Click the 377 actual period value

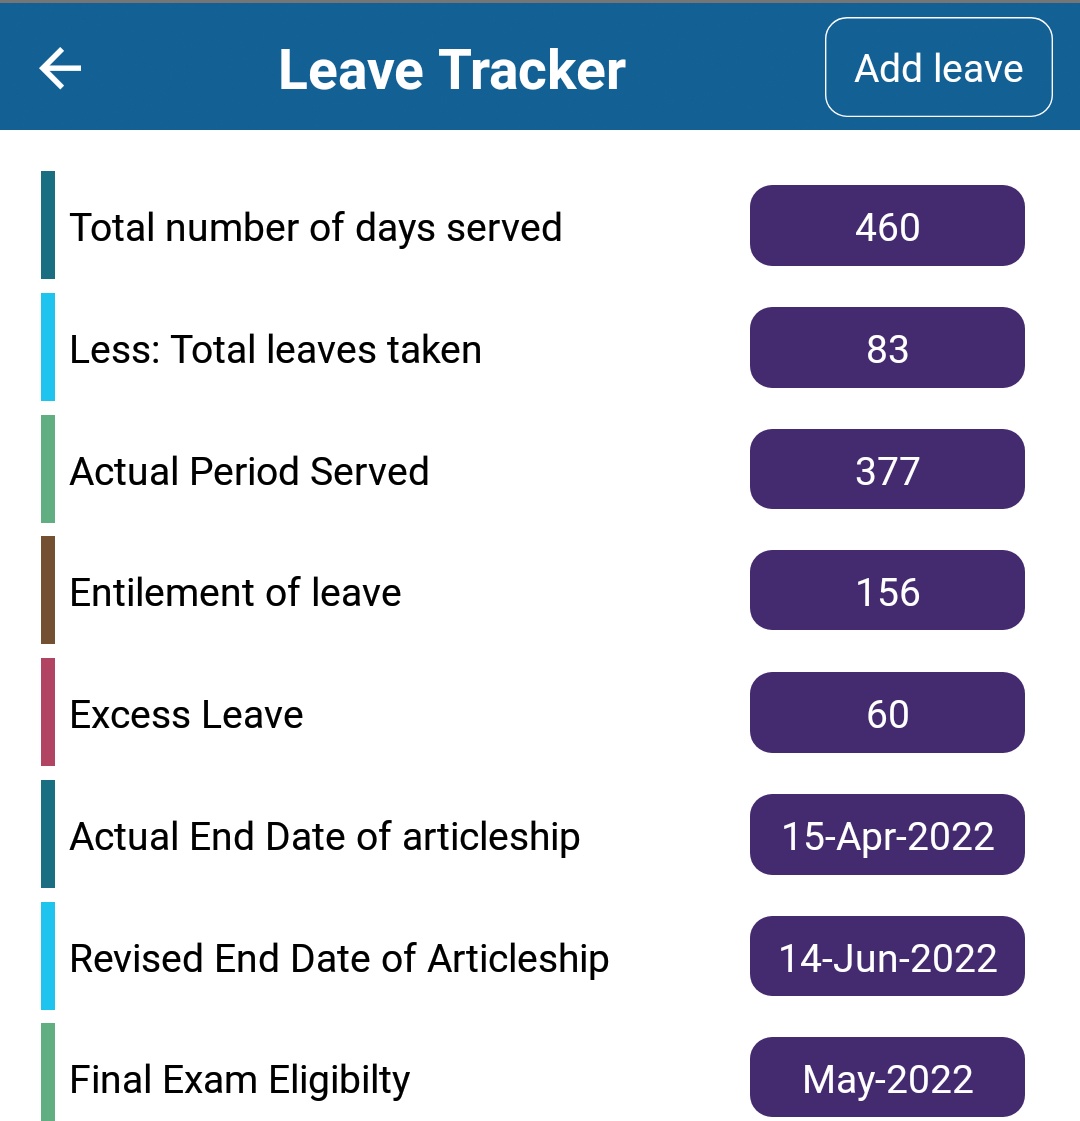click(x=887, y=470)
